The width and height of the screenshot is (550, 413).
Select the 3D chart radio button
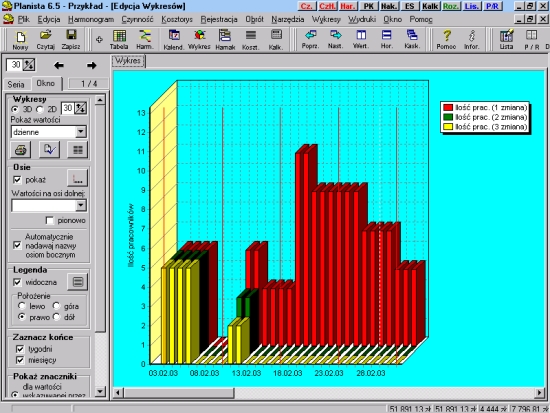click(15, 109)
